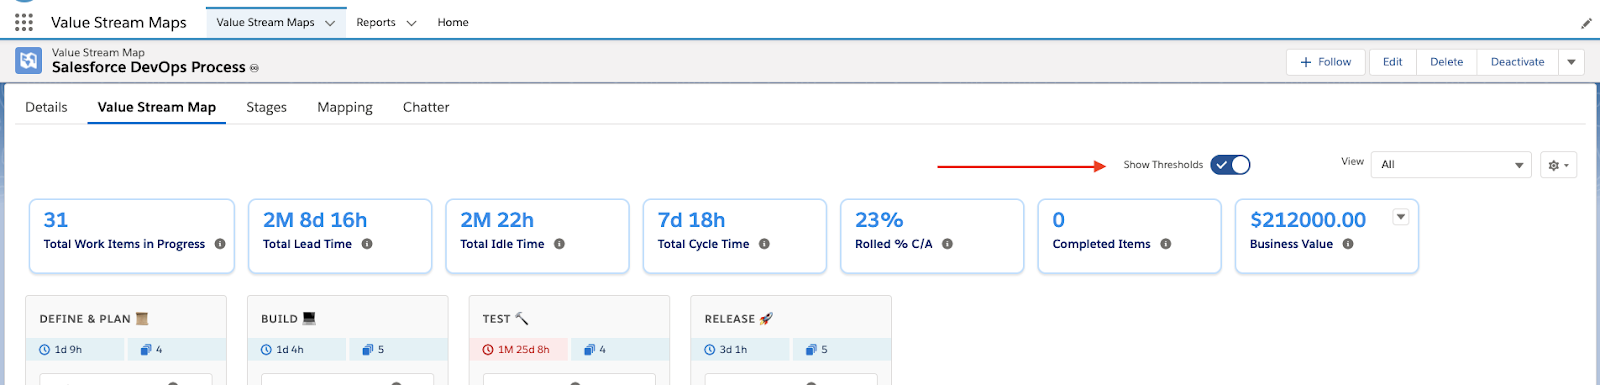Switch to the Details tab

[x=46, y=107]
